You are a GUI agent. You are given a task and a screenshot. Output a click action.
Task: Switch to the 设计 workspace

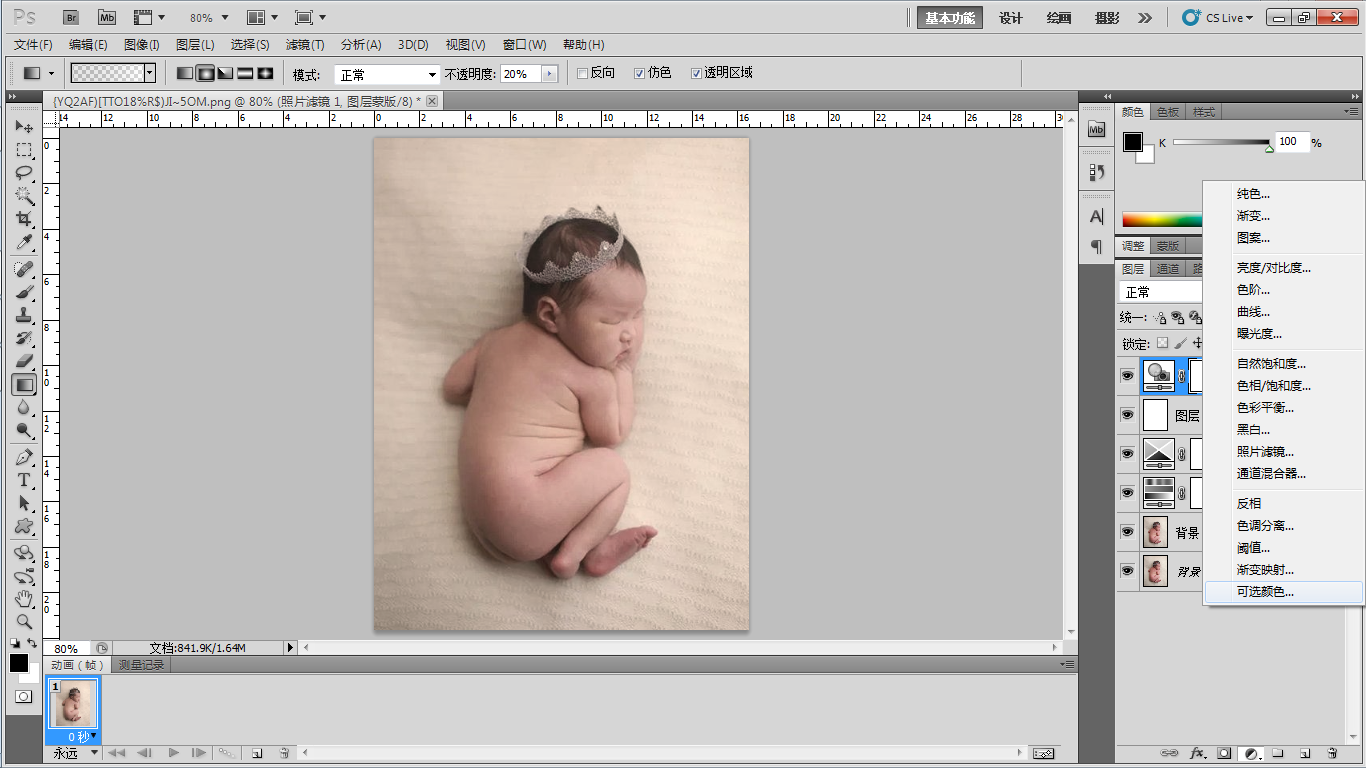coord(1011,18)
